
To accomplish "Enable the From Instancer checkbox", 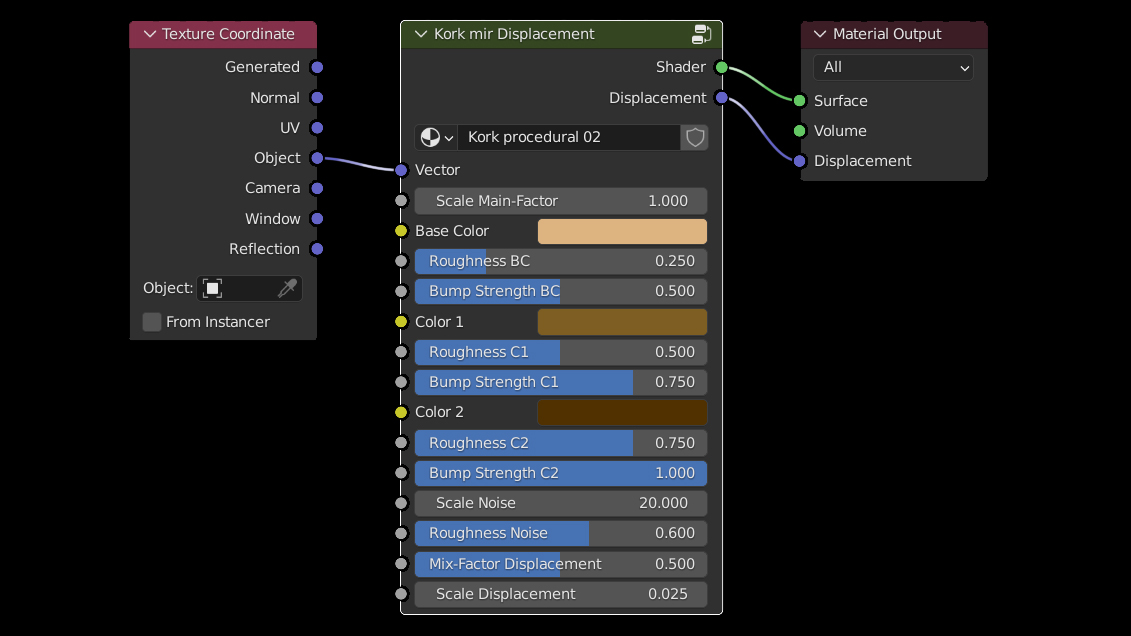I will (152, 322).
